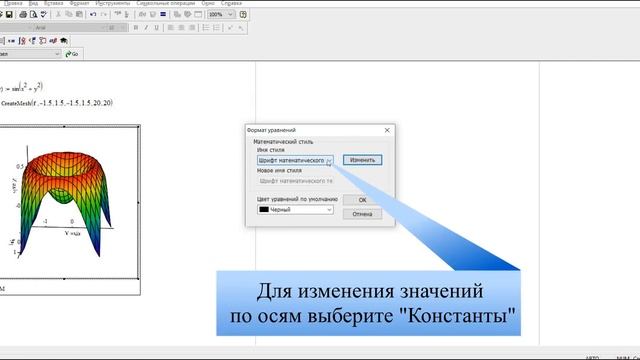The image size is (640, 360).
Task: Toggle Bold in formatting toolbar
Action: [136, 28]
